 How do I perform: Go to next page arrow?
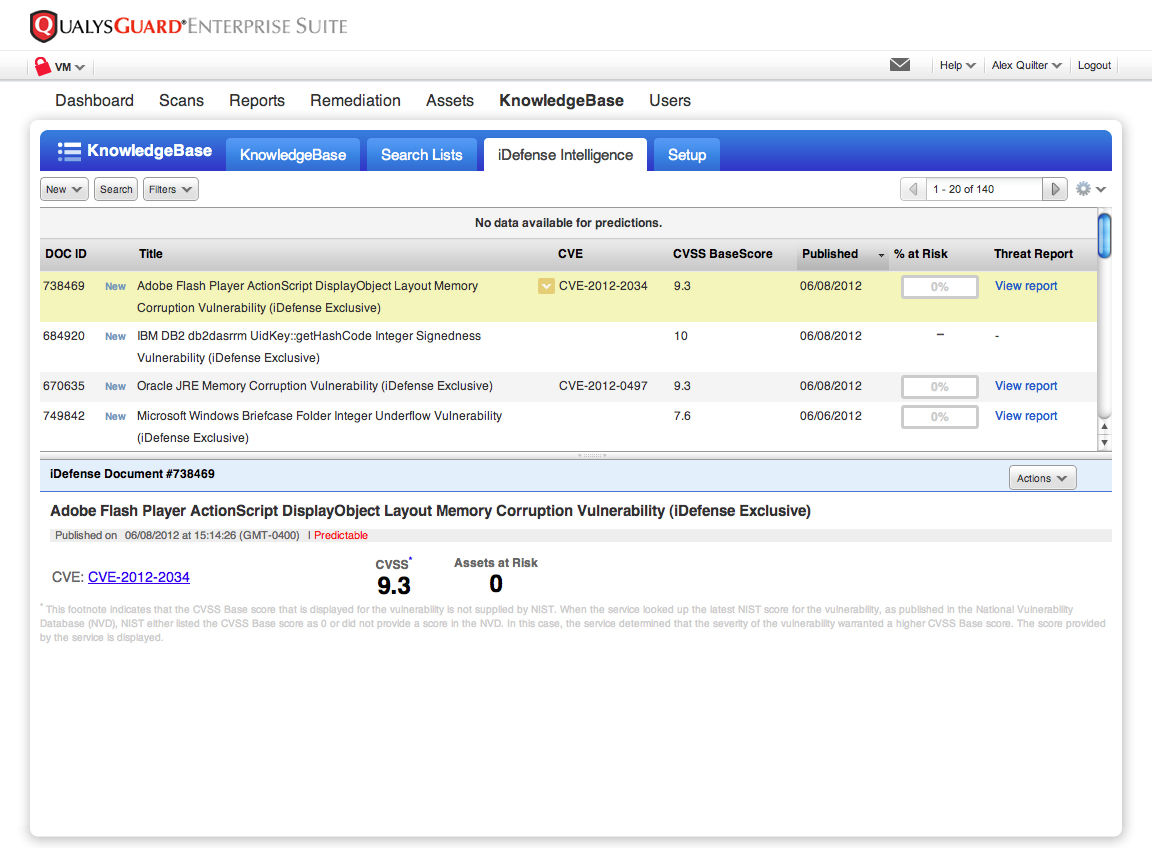pyautogui.click(x=1054, y=189)
